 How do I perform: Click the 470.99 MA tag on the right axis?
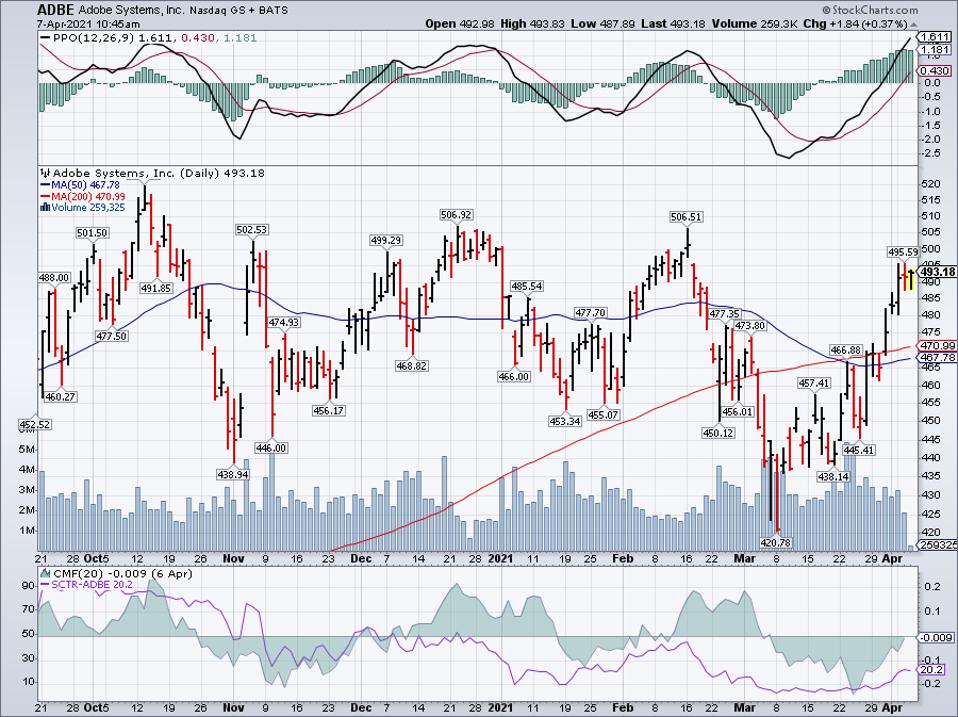click(938, 346)
